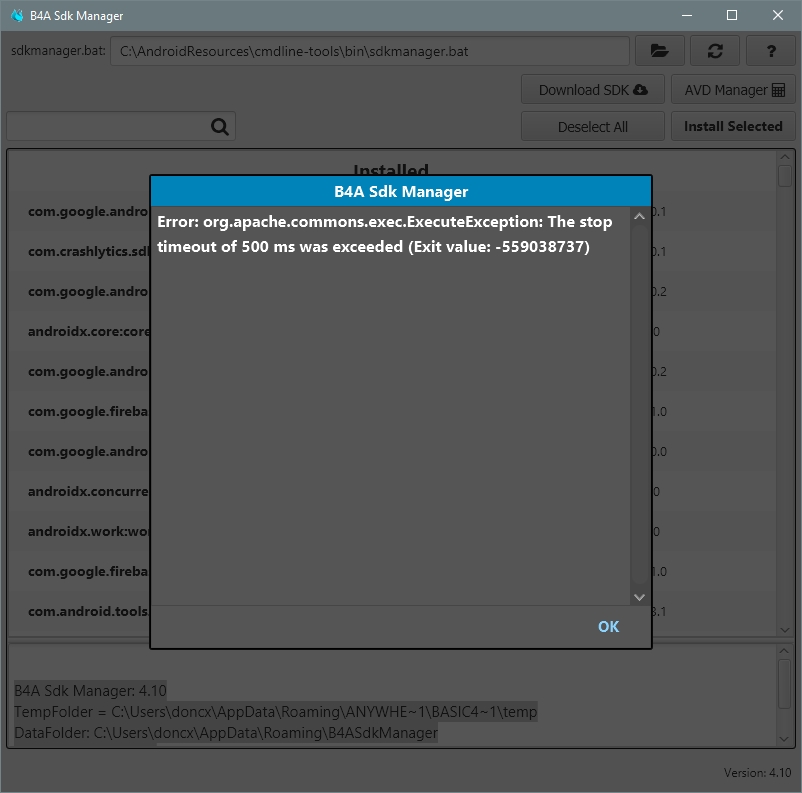Refresh the SDK package list
This screenshot has width=802, height=793.
(715, 50)
